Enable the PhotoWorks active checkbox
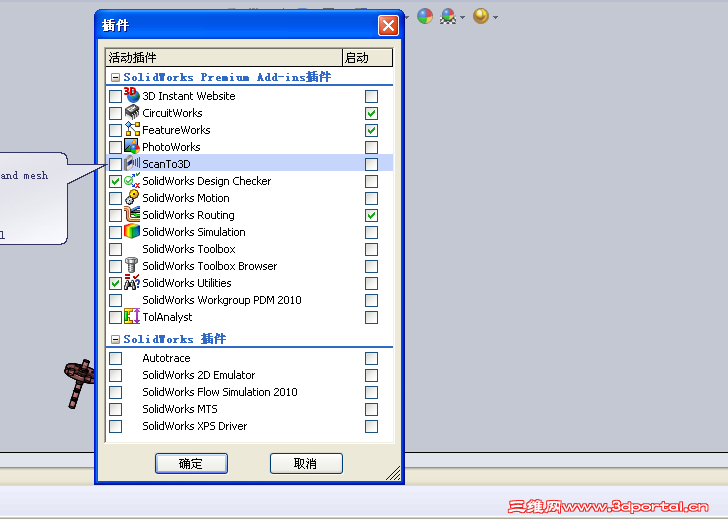Image resolution: width=728 pixels, height=520 pixels. click(x=116, y=147)
